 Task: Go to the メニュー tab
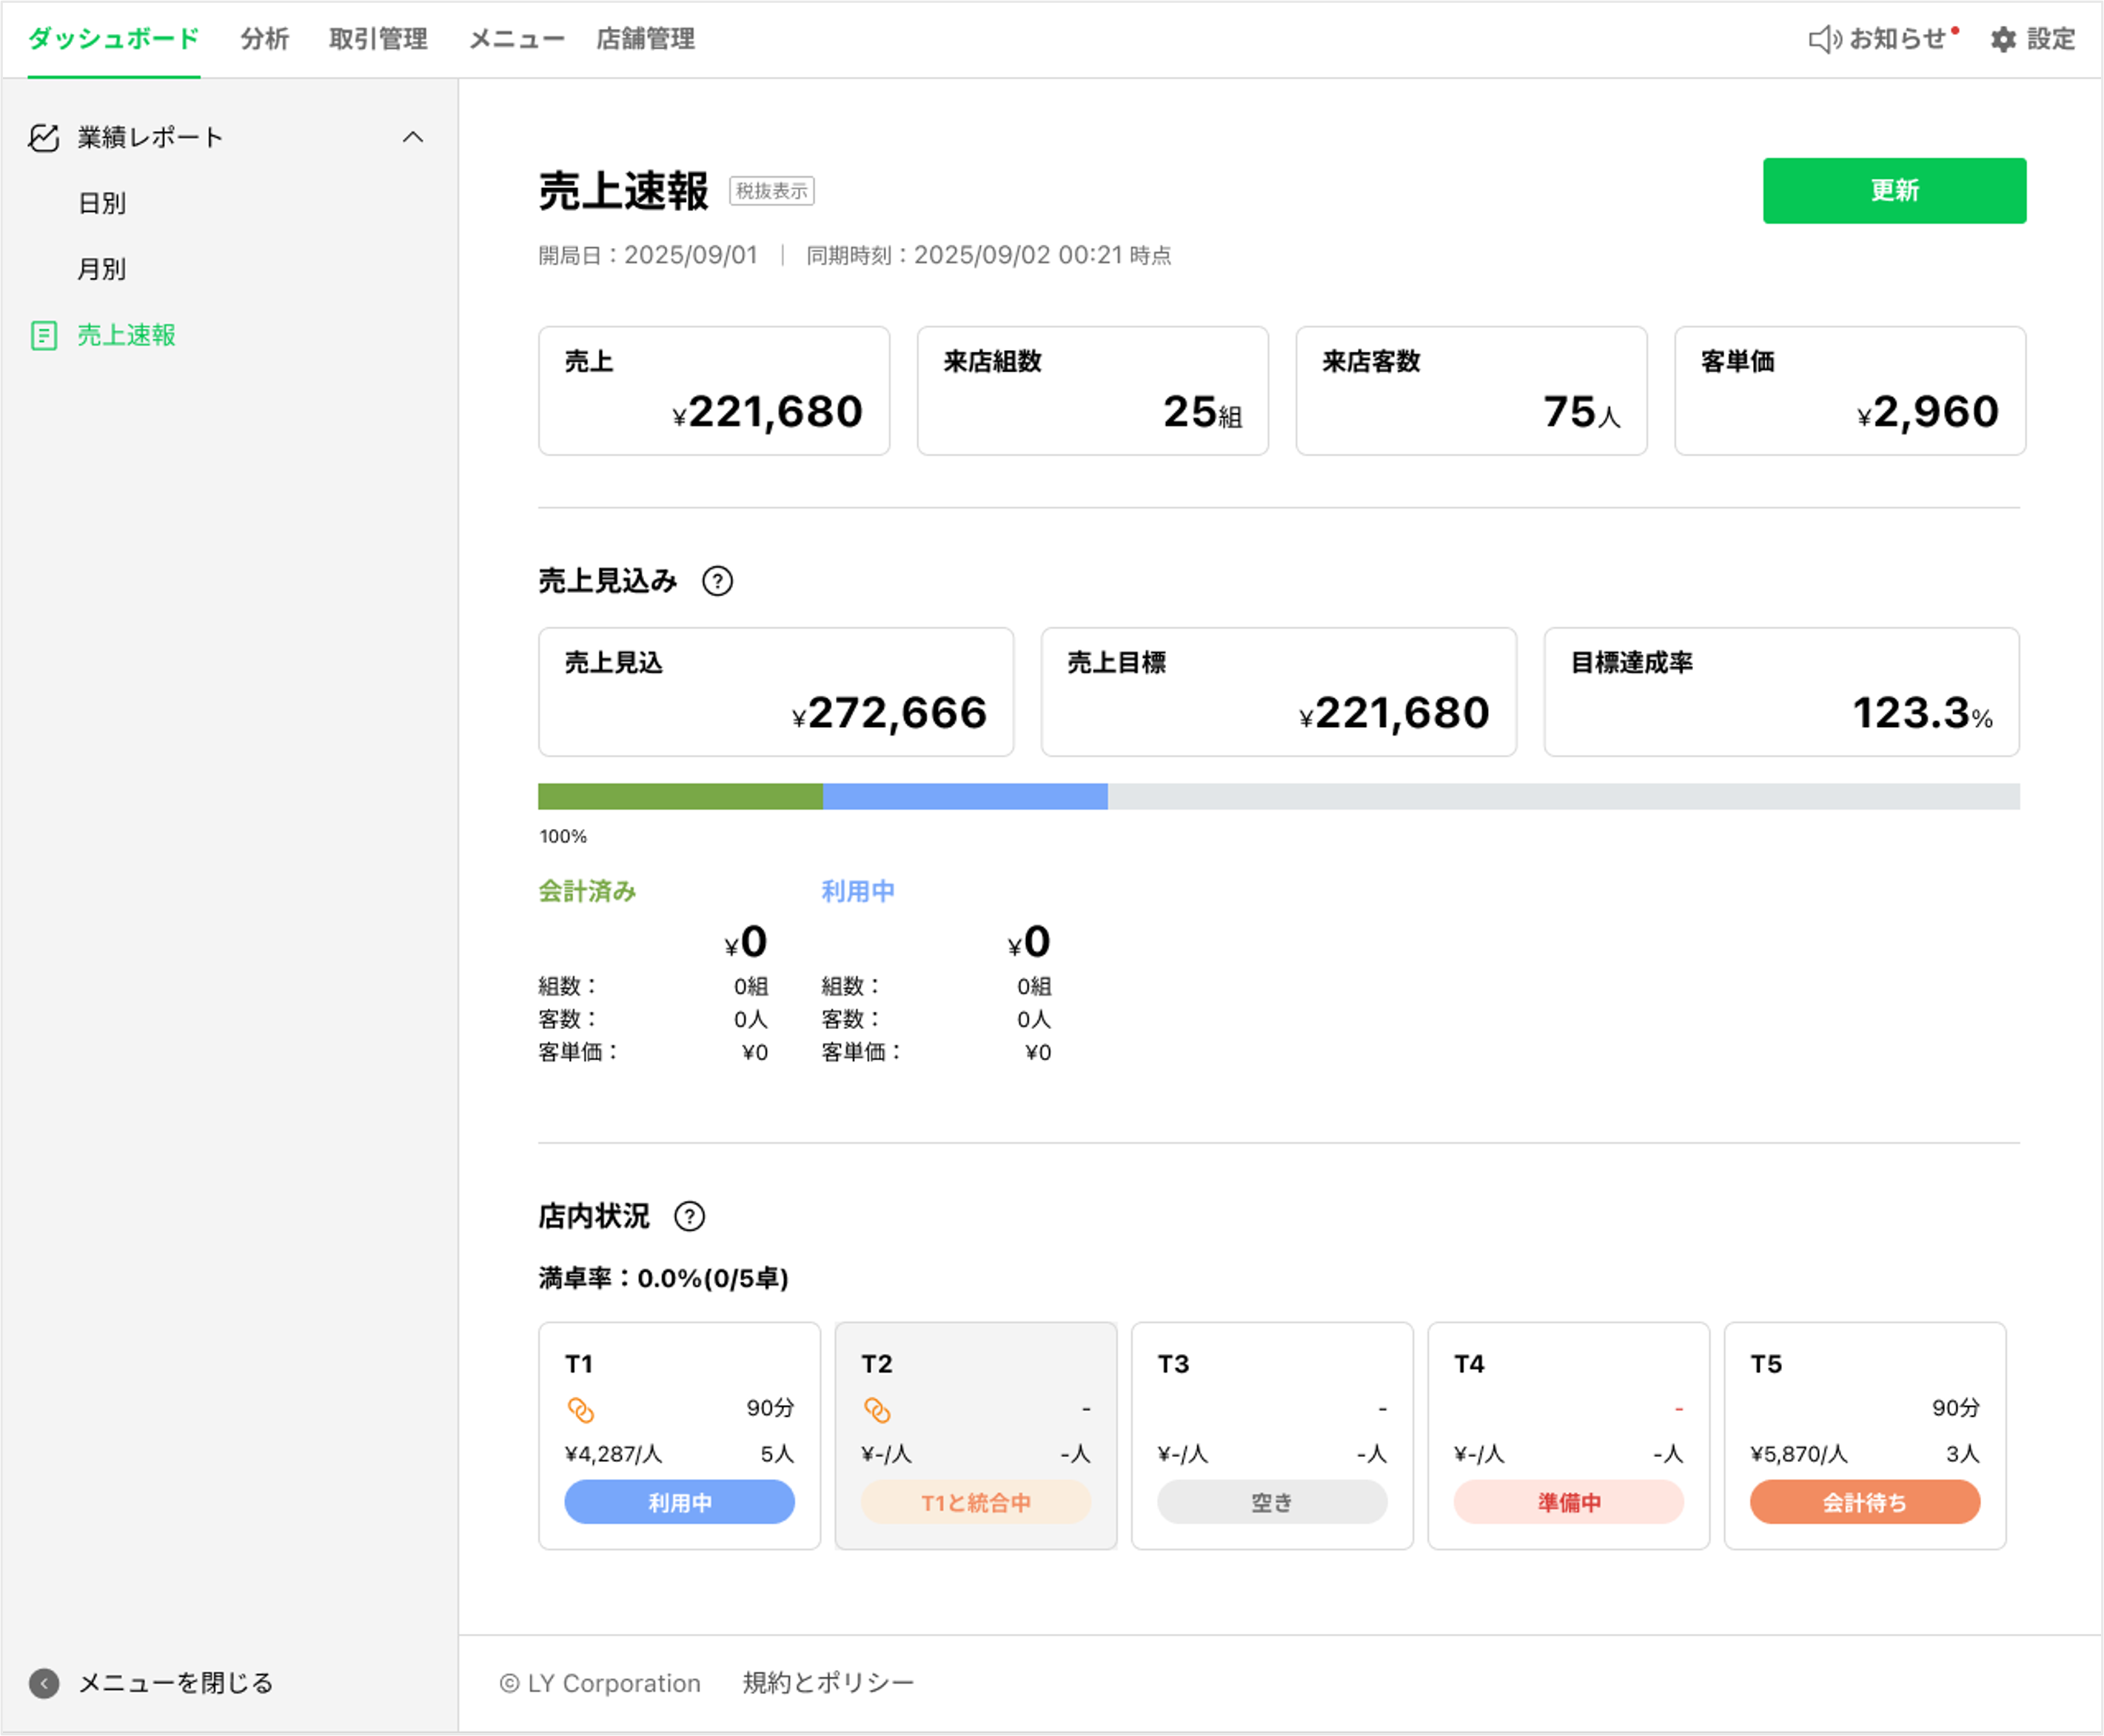[517, 39]
